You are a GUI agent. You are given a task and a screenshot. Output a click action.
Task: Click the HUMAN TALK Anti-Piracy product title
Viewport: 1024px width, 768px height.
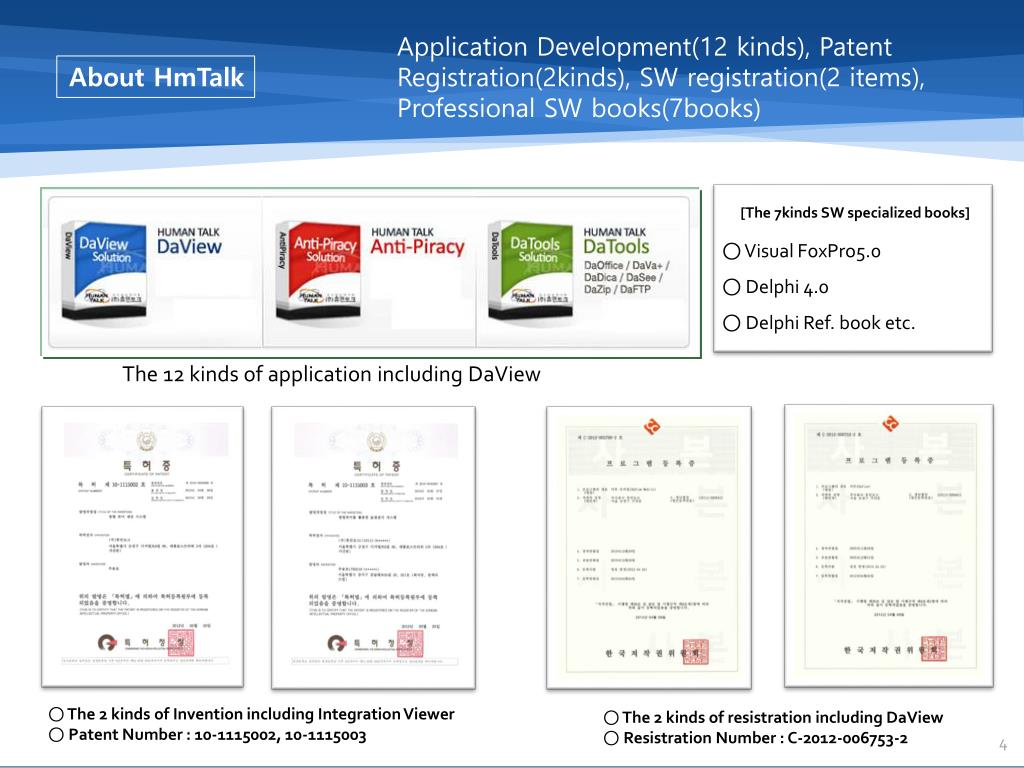(x=417, y=241)
